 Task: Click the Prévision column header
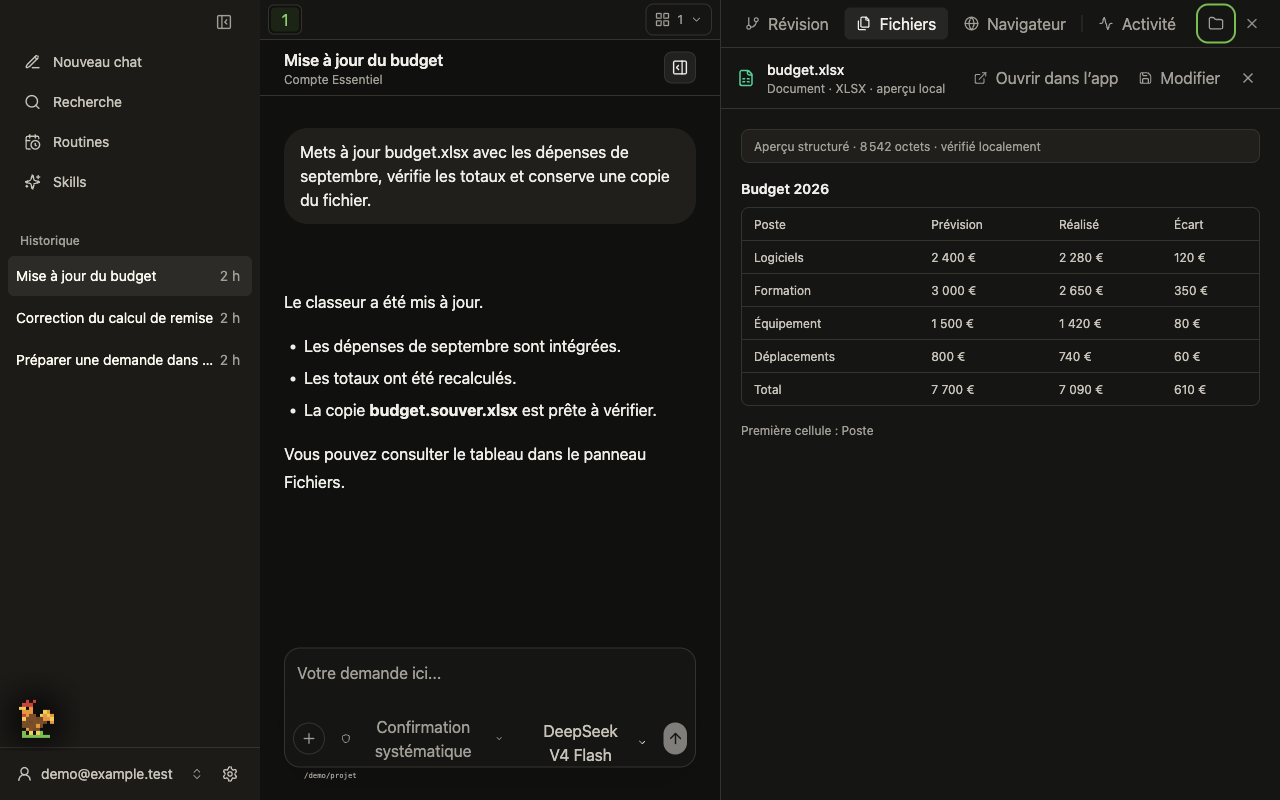tap(957, 224)
